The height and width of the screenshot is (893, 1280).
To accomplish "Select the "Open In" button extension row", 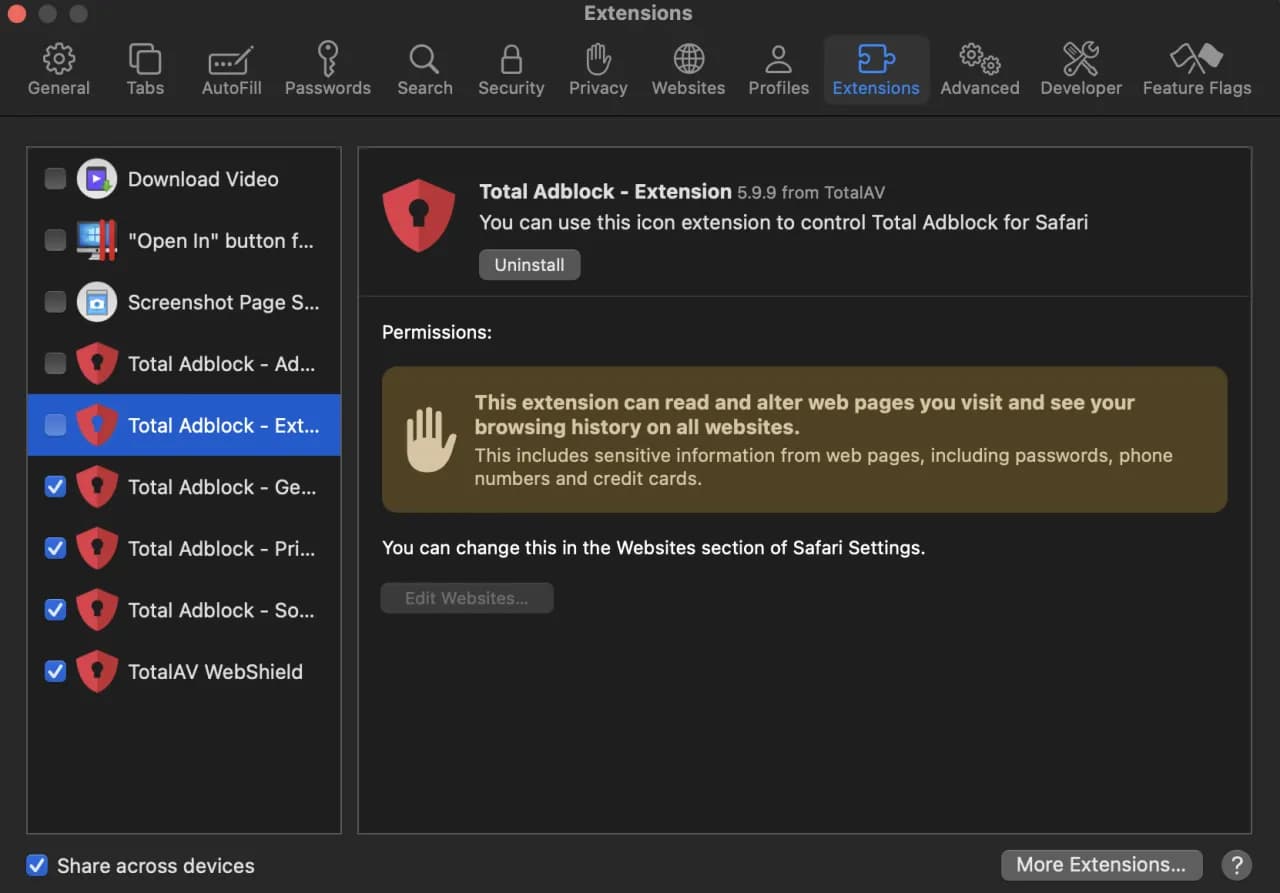I will (220, 241).
